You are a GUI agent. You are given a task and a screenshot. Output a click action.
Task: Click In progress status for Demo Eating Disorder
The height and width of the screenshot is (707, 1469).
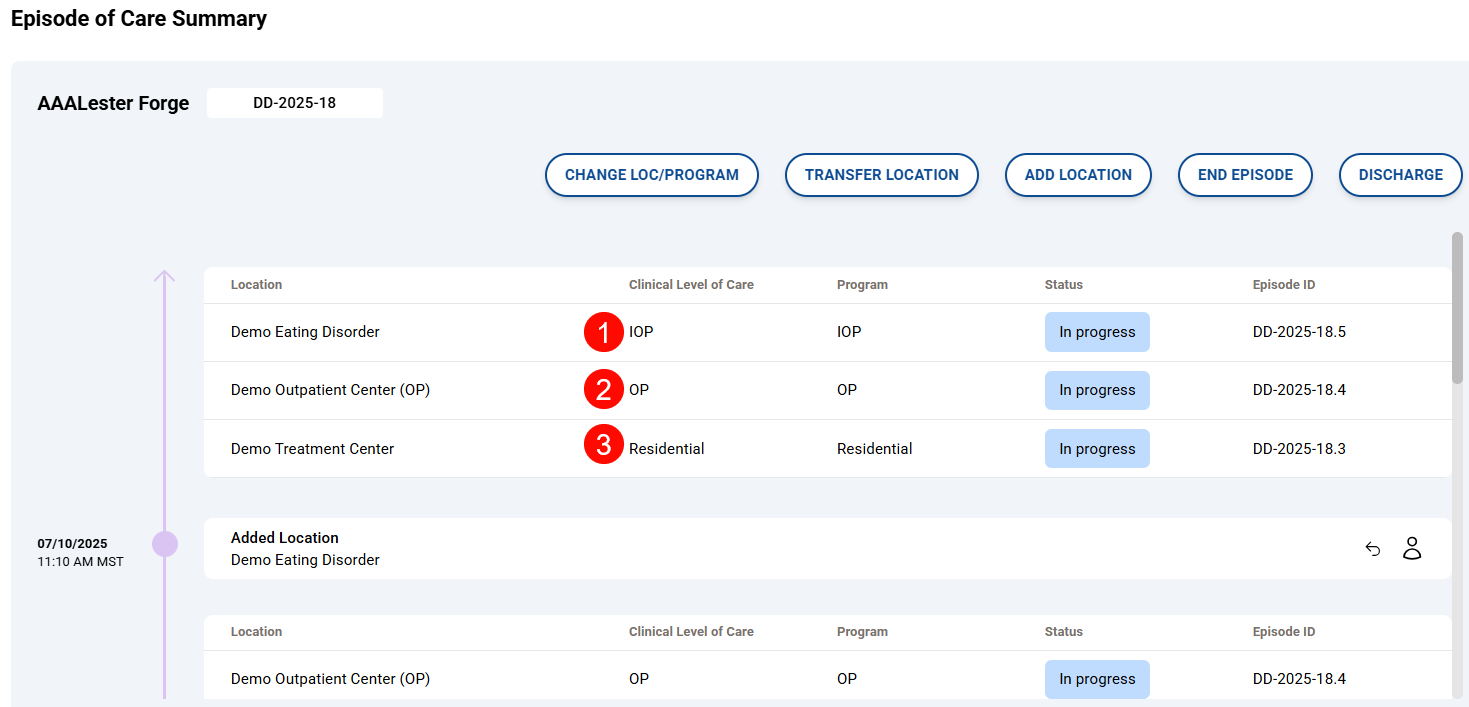click(x=1097, y=332)
